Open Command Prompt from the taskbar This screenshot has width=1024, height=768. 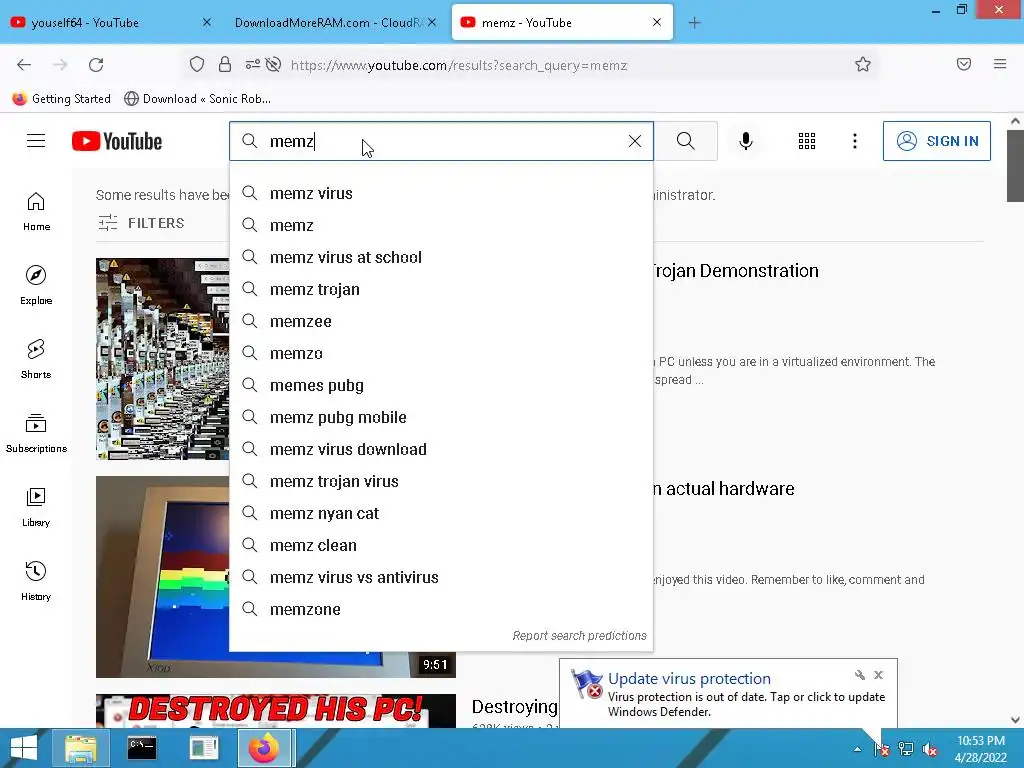(x=142, y=748)
